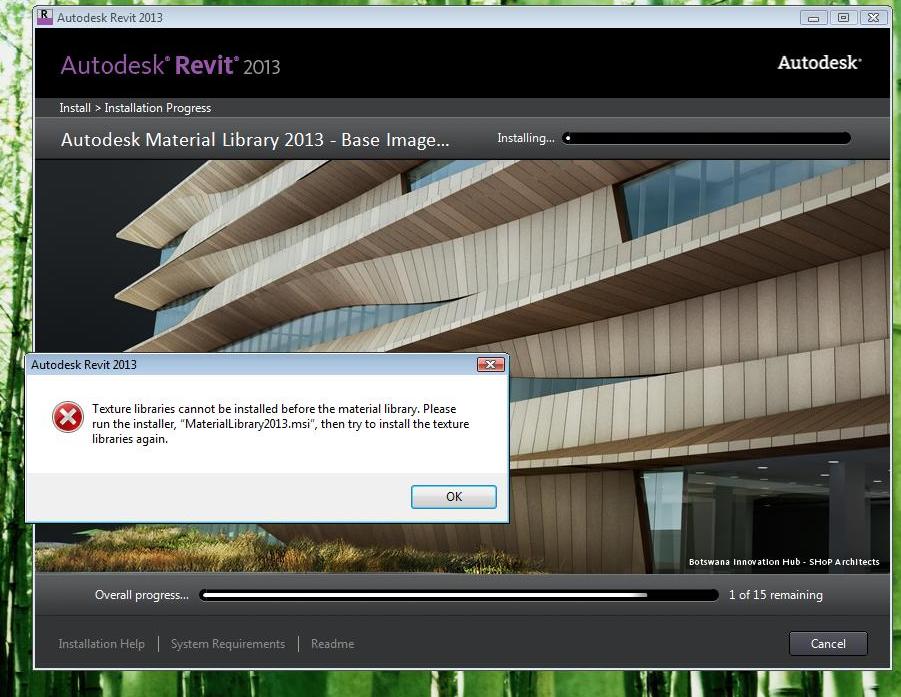Maximize the Revit installer window

[843, 18]
